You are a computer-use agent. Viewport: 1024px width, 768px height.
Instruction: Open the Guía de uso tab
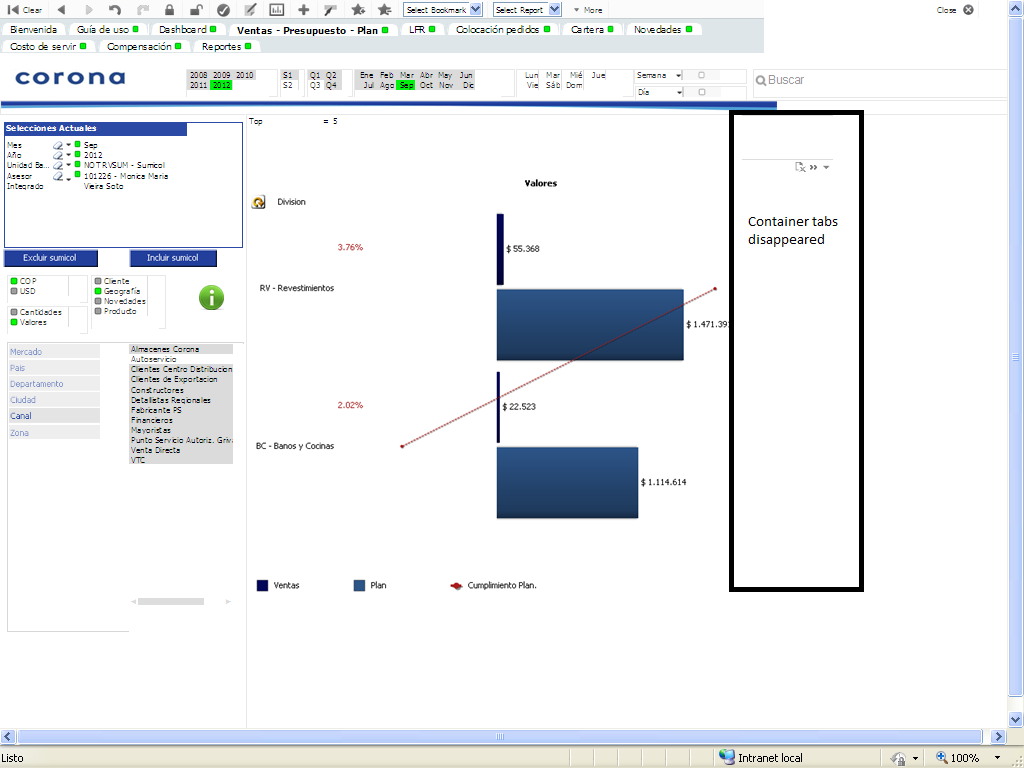[x=108, y=29]
